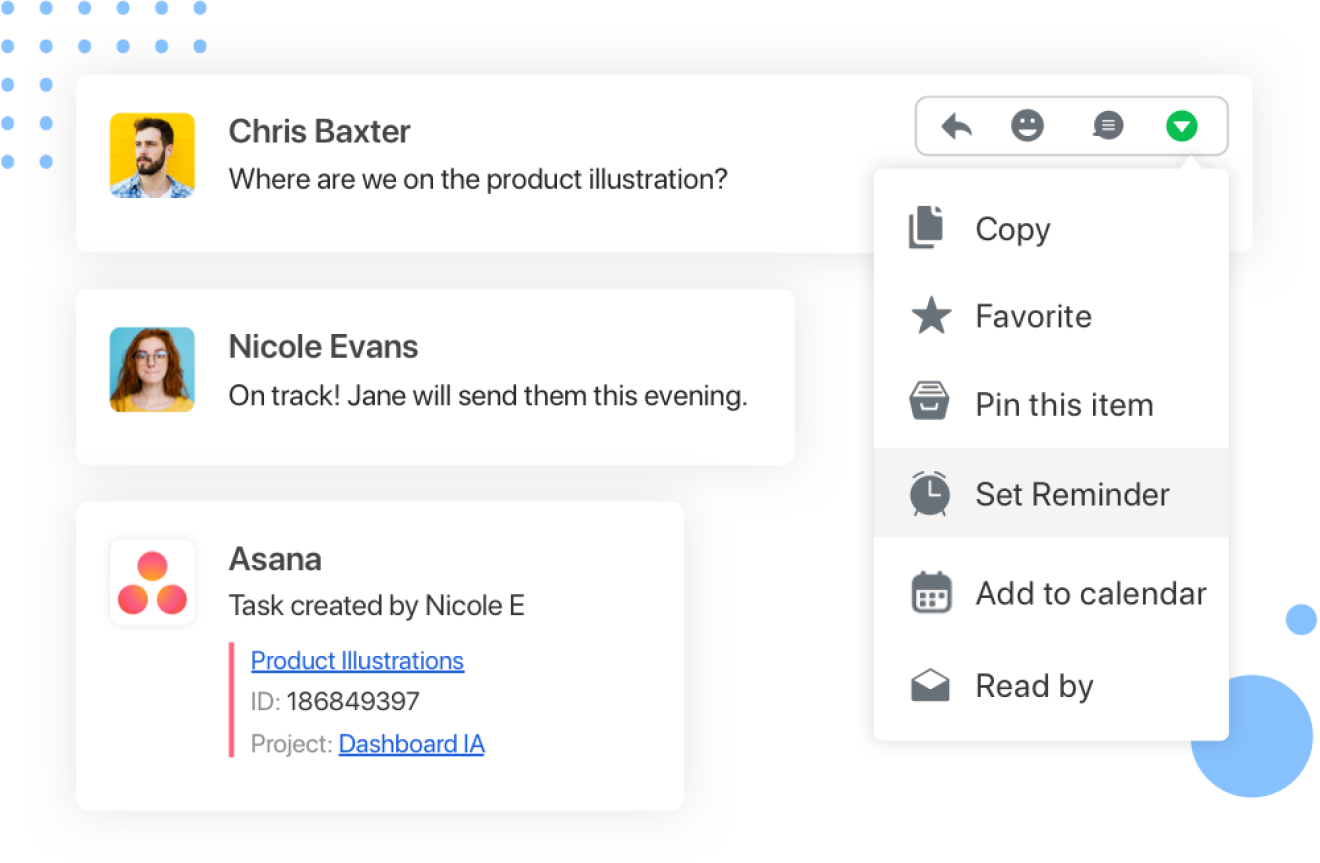Click the Asana task ID number
This screenshot has width=1320, height=863.
[370, 701]
